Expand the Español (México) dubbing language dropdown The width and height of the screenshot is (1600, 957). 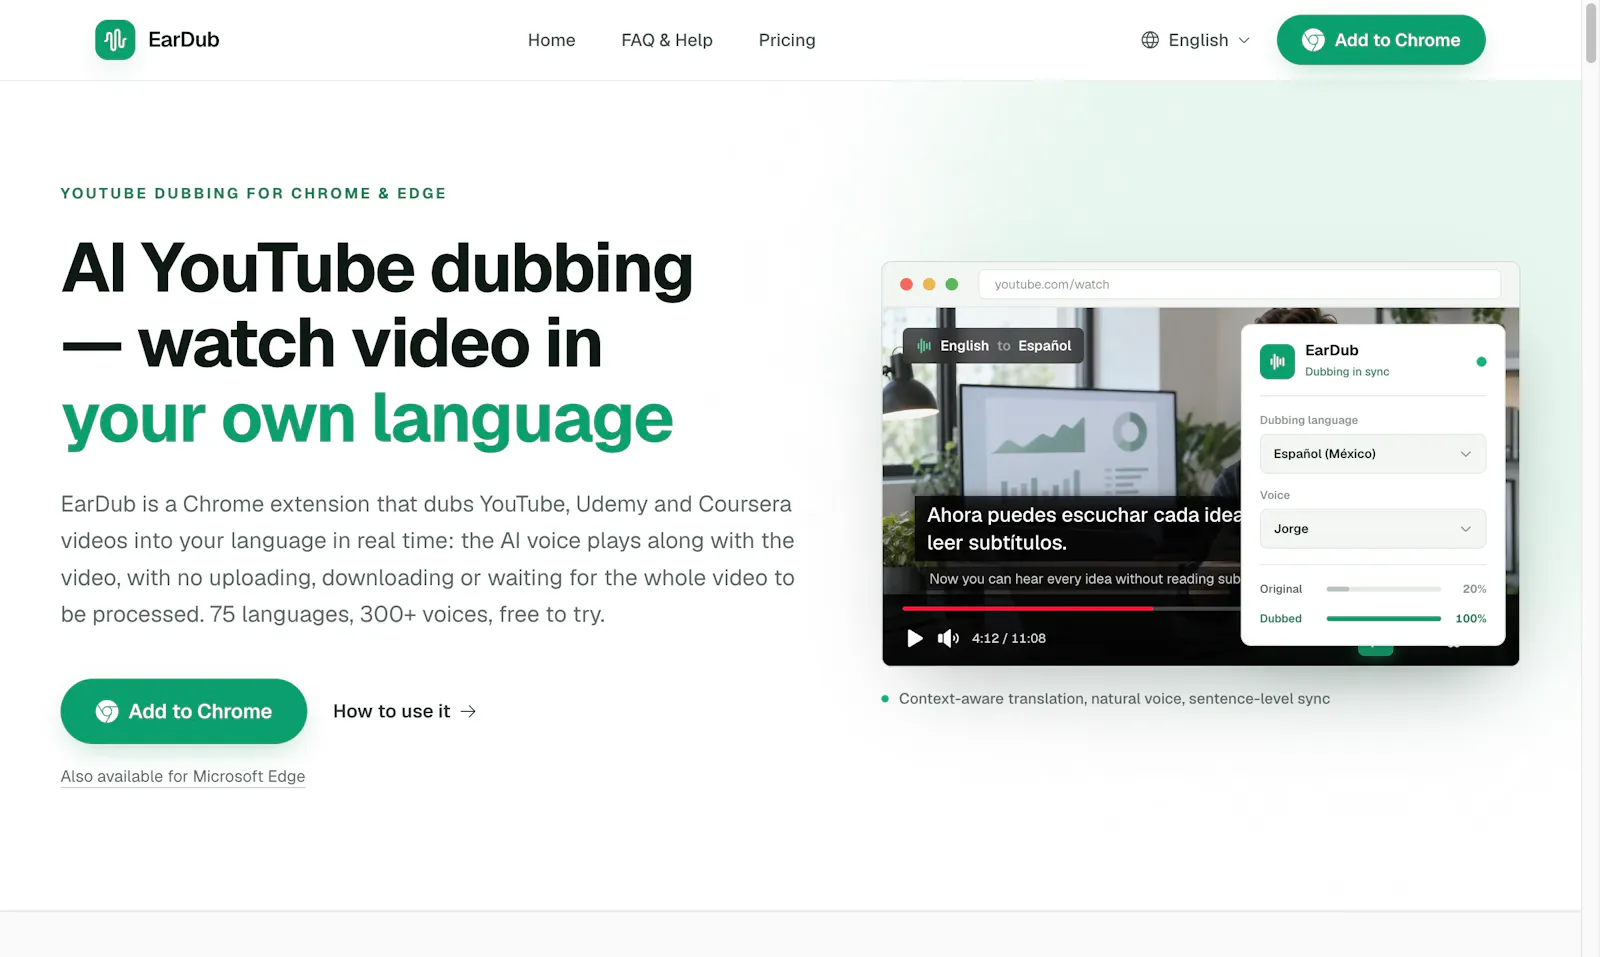tap(1372, 454)
